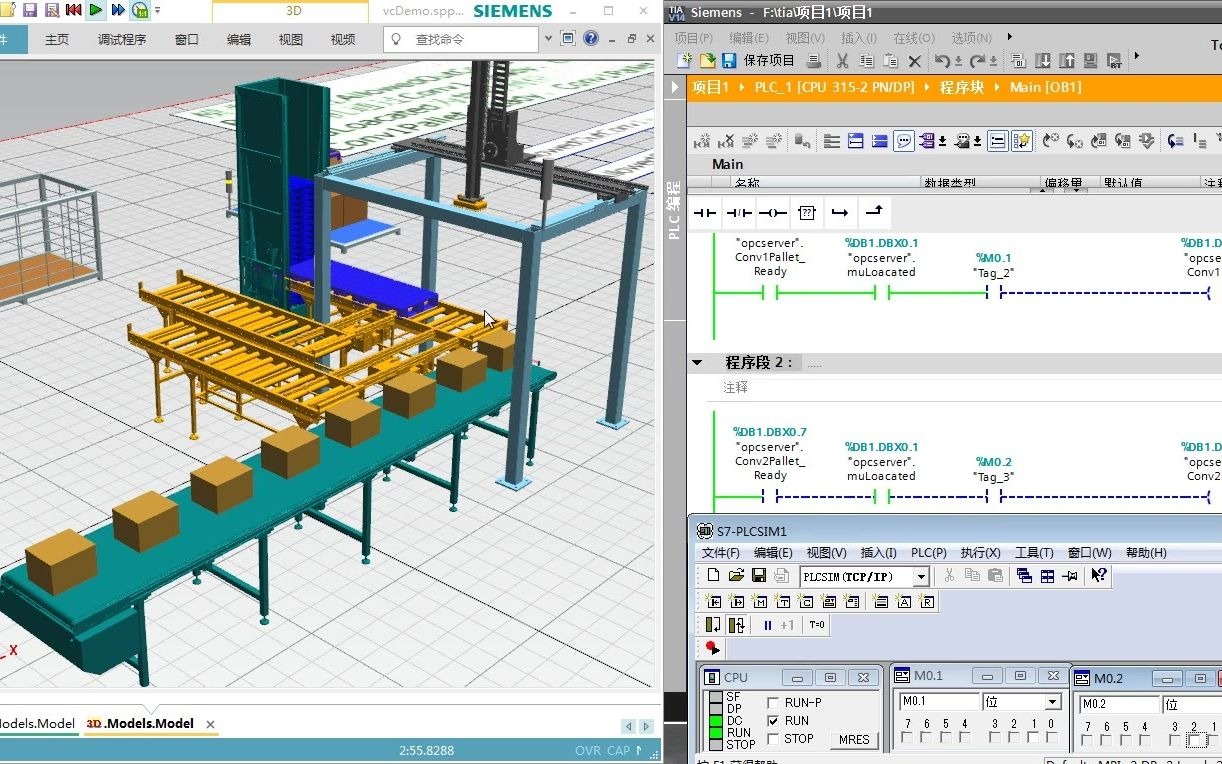Click the MRES memory reset button

click(x=853, y=740)
